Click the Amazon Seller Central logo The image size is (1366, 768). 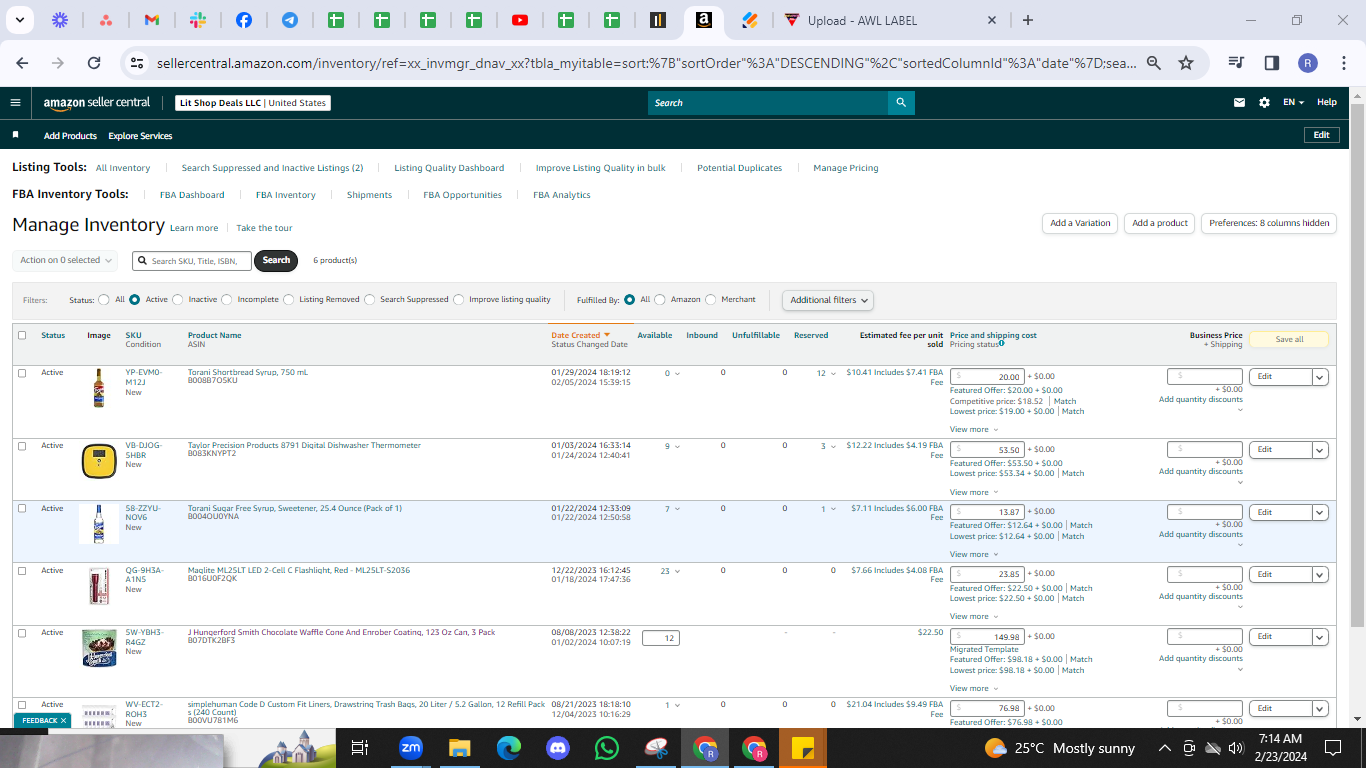pos(97,102)
